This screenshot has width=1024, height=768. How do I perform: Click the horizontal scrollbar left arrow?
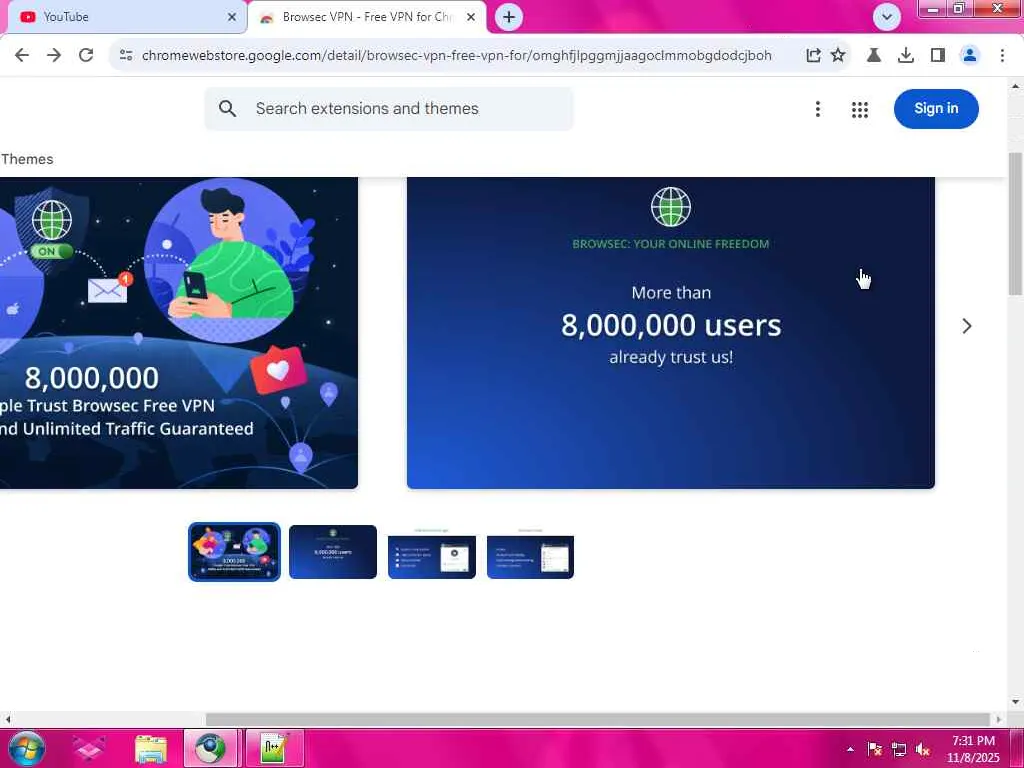7,719
